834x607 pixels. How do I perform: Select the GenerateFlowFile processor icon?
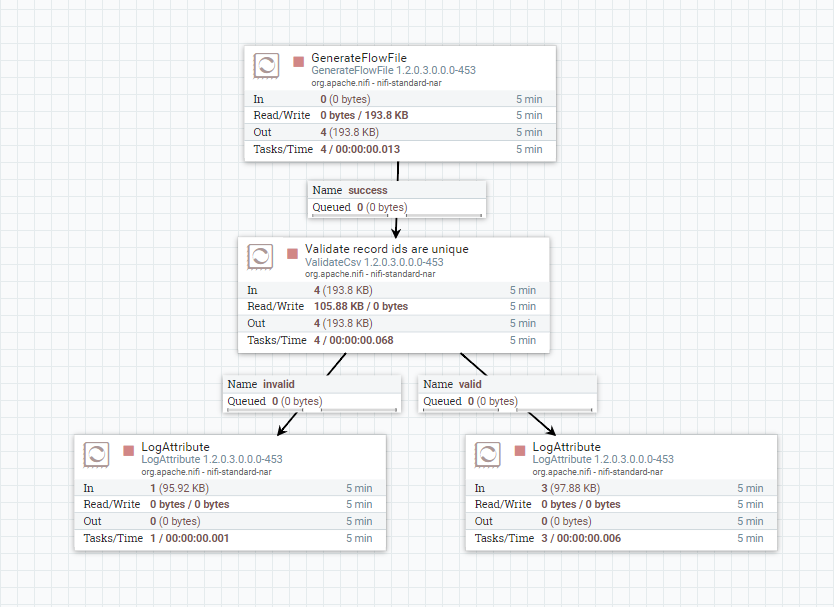(266, 65)
